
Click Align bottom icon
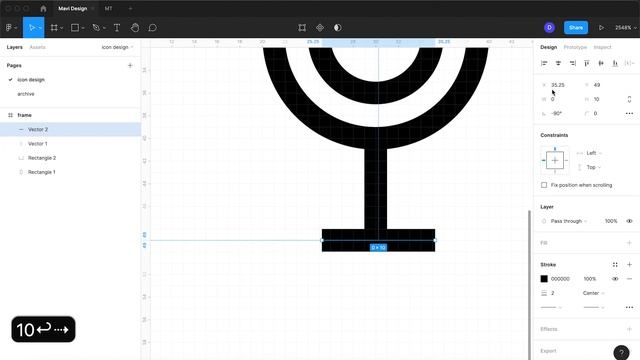click(615, 63)
